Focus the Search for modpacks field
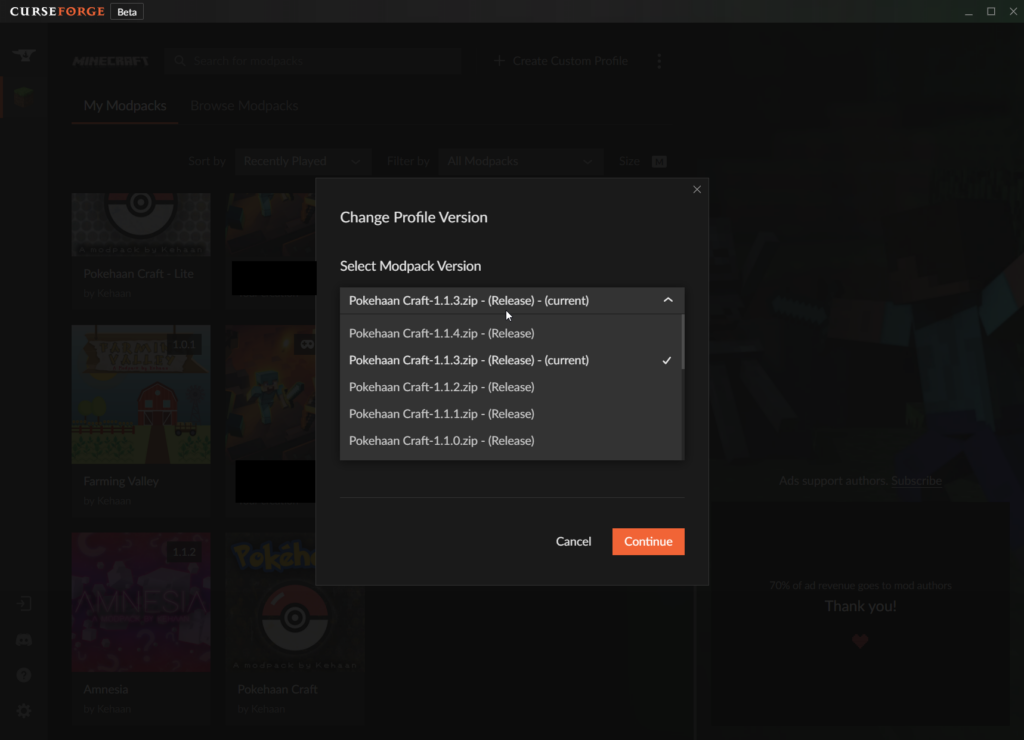The height and width of the screenshot is (740, 1024). [313, 61]
